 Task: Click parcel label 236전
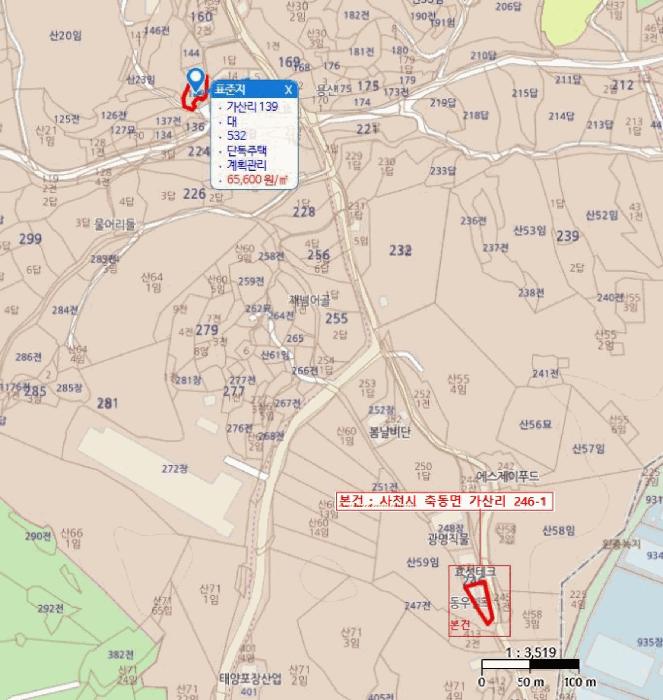tap(473, 221)
